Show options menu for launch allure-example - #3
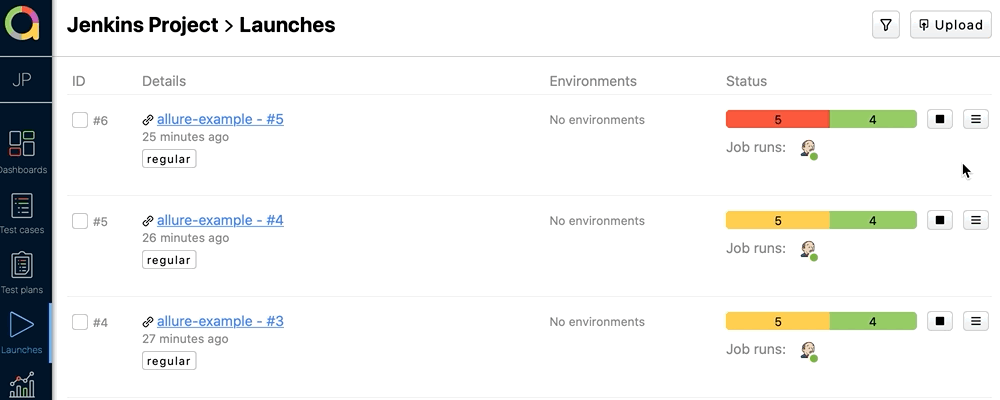Image resolution: width=1000 pixels, height=400 pixels. pos(975,321)
